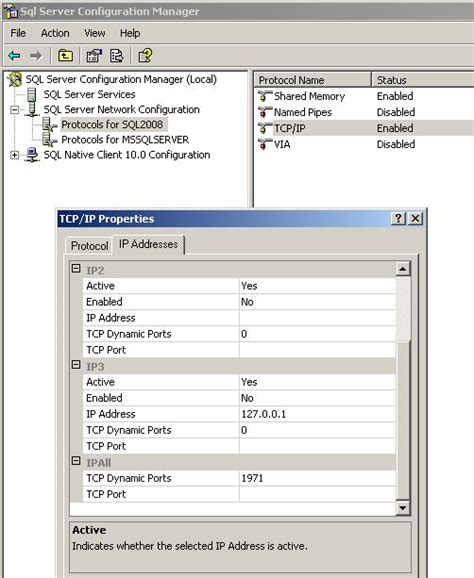This screenshot has height=578, width=474.
Task: Open the File menu
Action: pyautogui.click(x=18, y=33)
